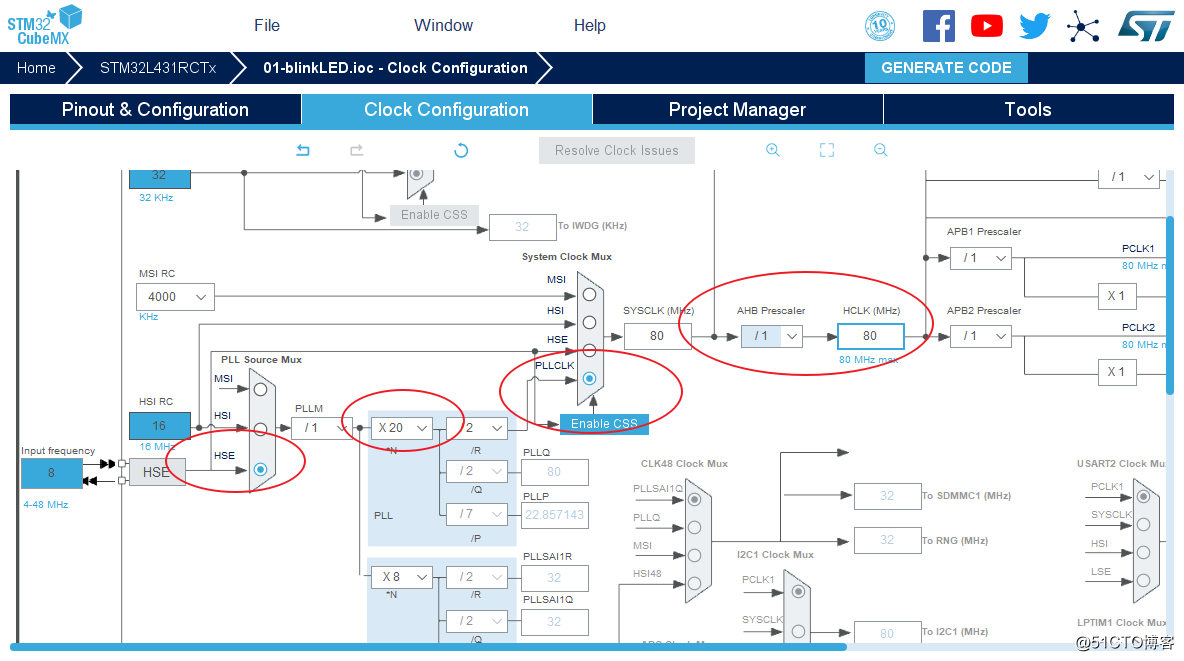Open the PLLSAI1R /2 divider dropdown

(x=477, y=577)
